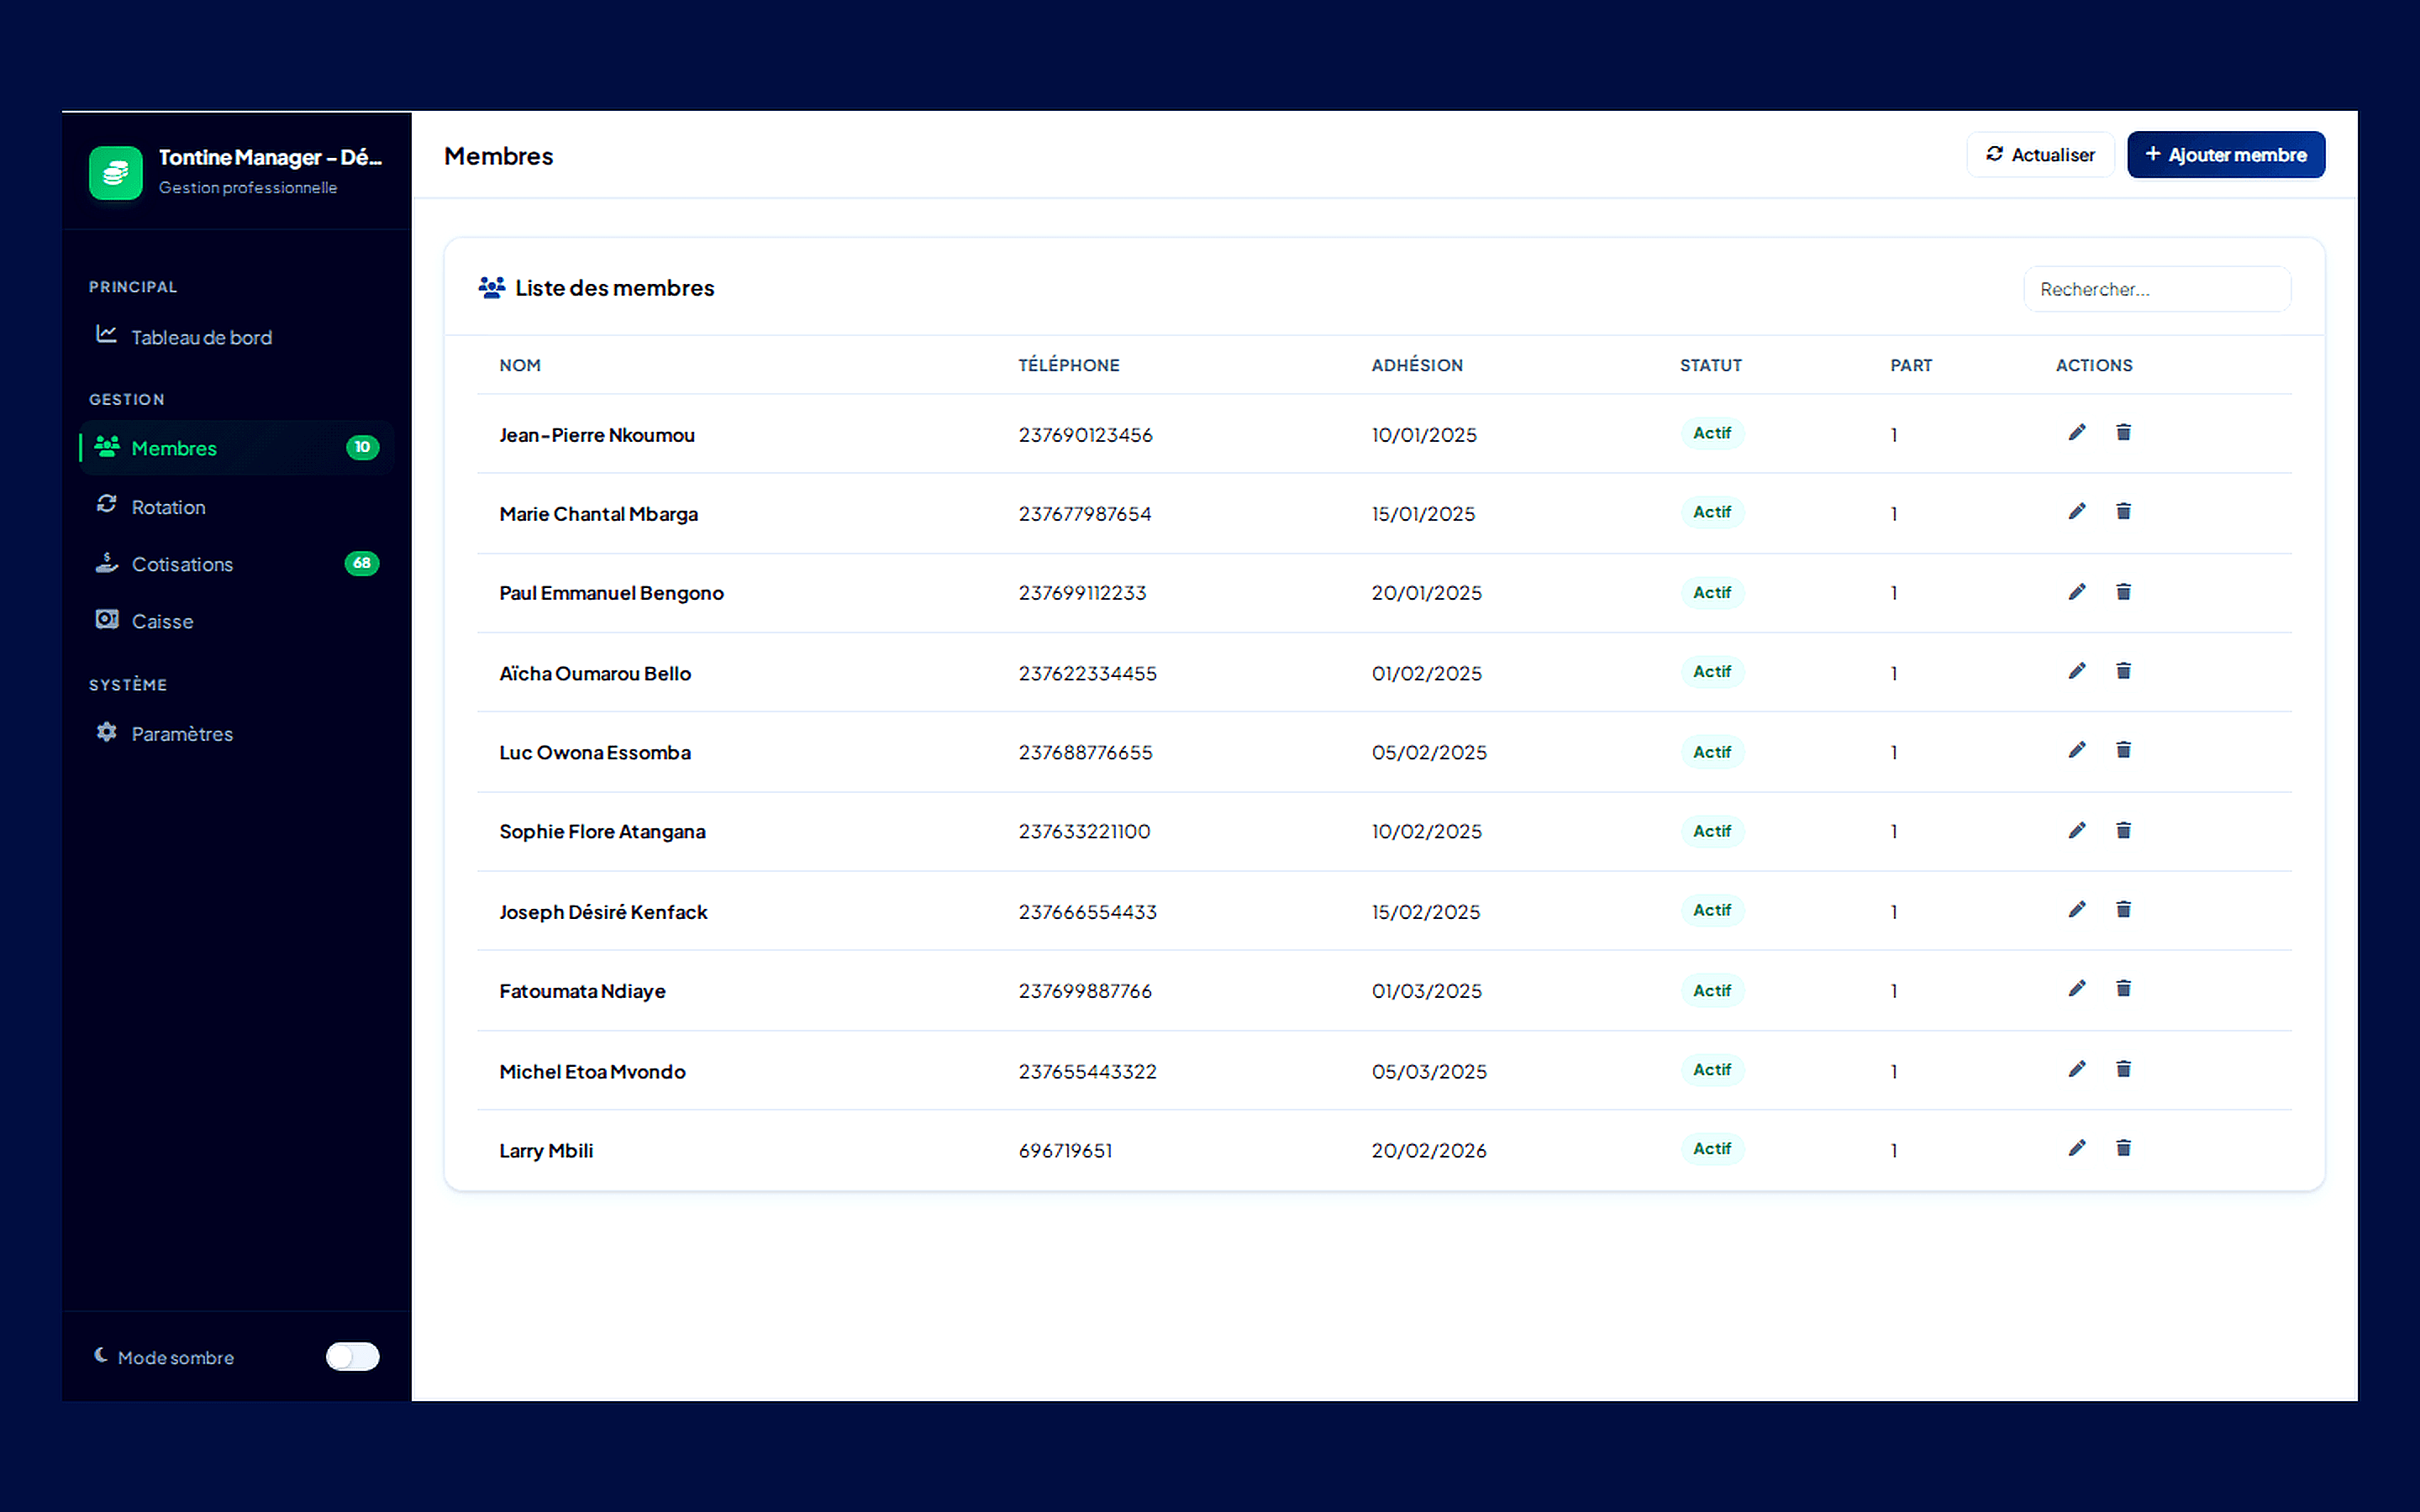Open the edit icon for Sophie Flore Atangana

pos(2076,830)
